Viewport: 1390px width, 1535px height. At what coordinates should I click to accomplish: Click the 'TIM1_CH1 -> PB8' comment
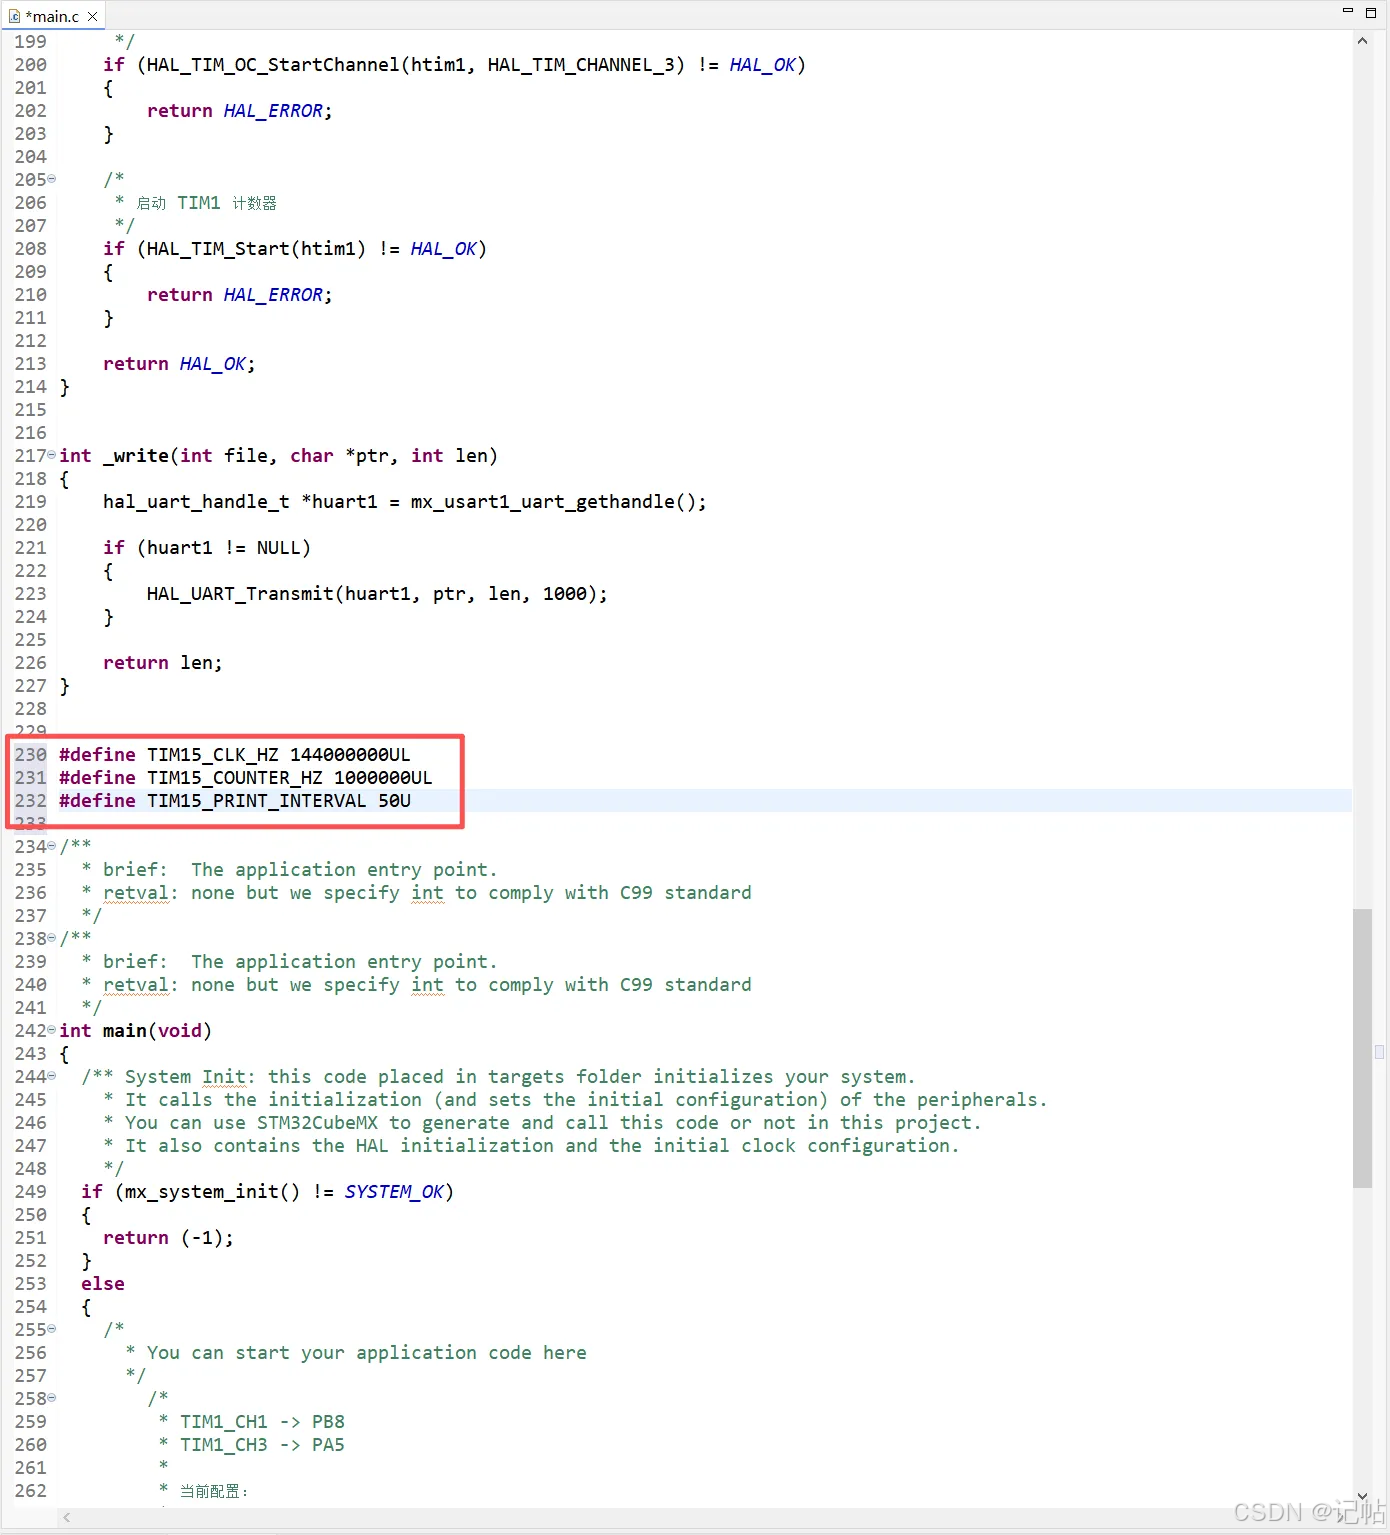coord(262,1421)
